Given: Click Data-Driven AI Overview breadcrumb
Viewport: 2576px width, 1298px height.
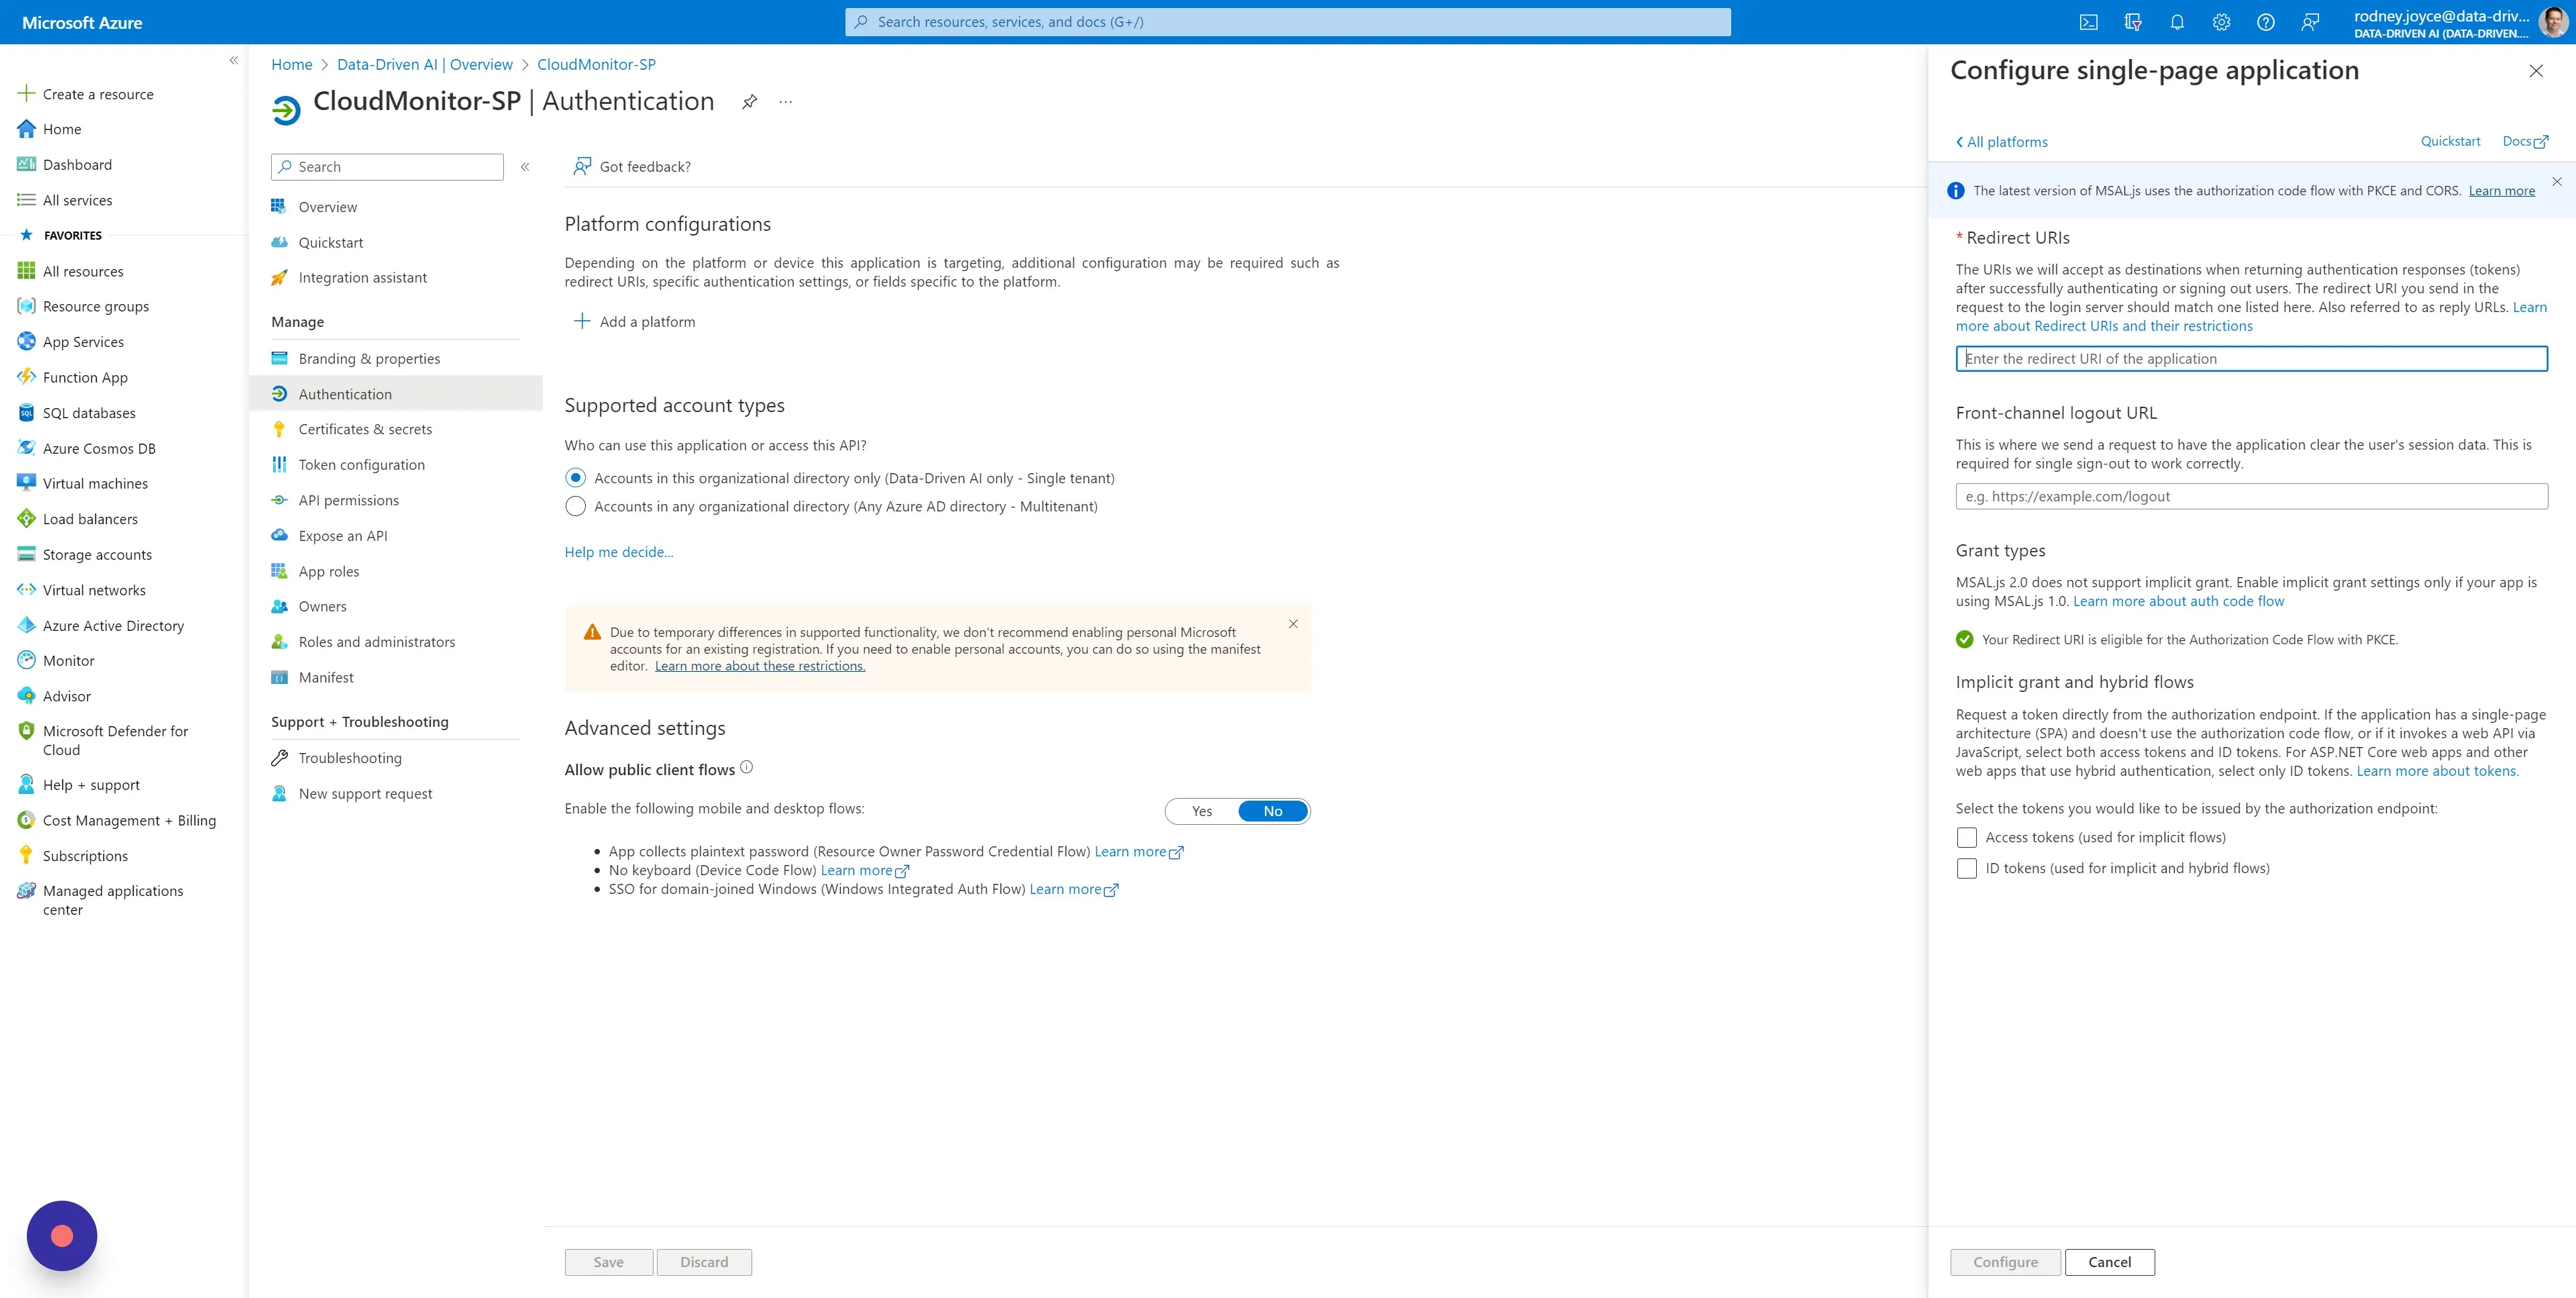Looking at the screenshot, I should tap(425, 64).
